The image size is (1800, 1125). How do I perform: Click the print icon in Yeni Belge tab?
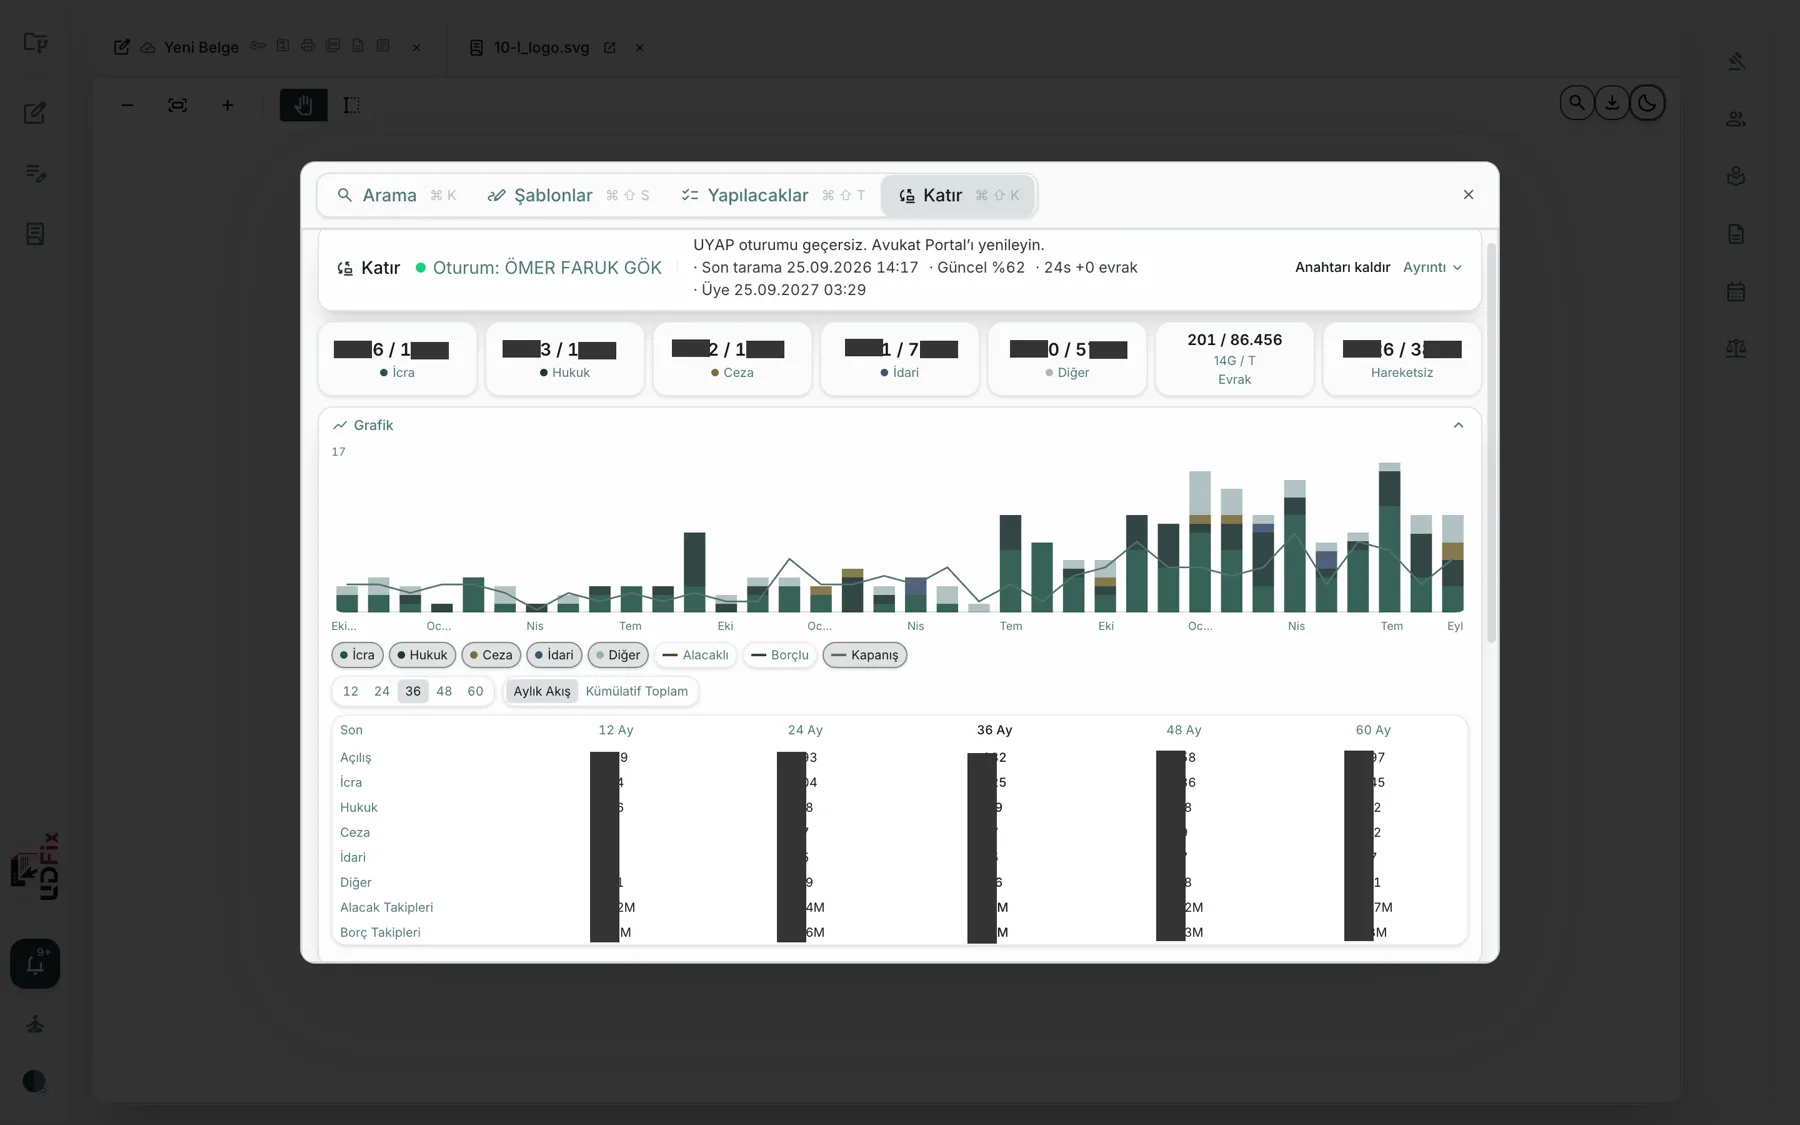coord(308,46)
